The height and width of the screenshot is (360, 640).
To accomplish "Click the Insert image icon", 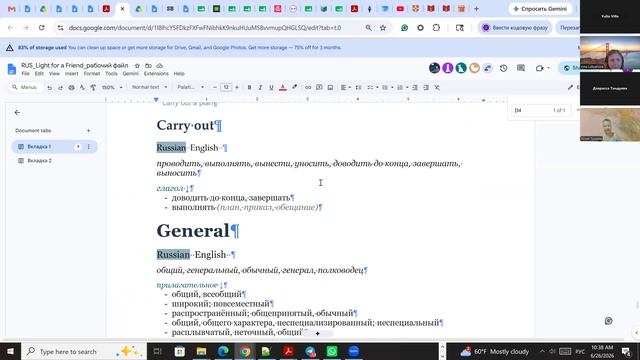I will 330,87.
